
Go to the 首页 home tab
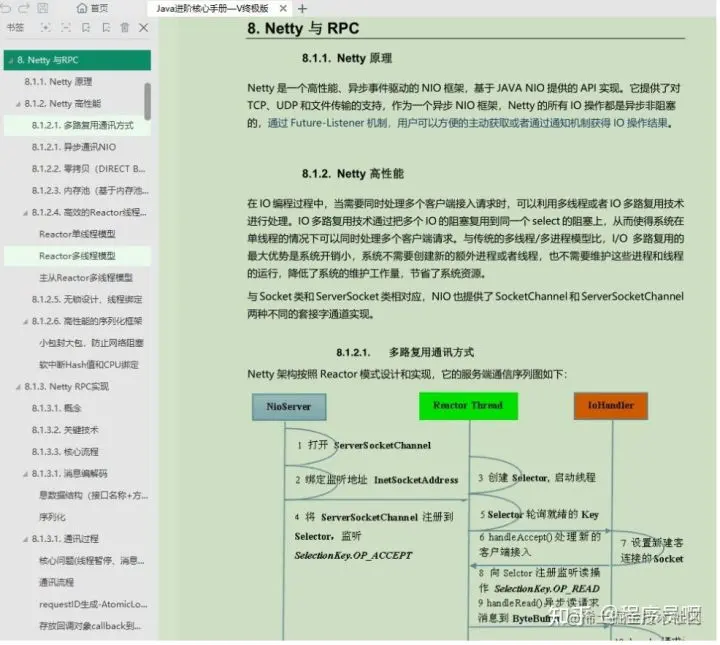[x=92, y=8]
